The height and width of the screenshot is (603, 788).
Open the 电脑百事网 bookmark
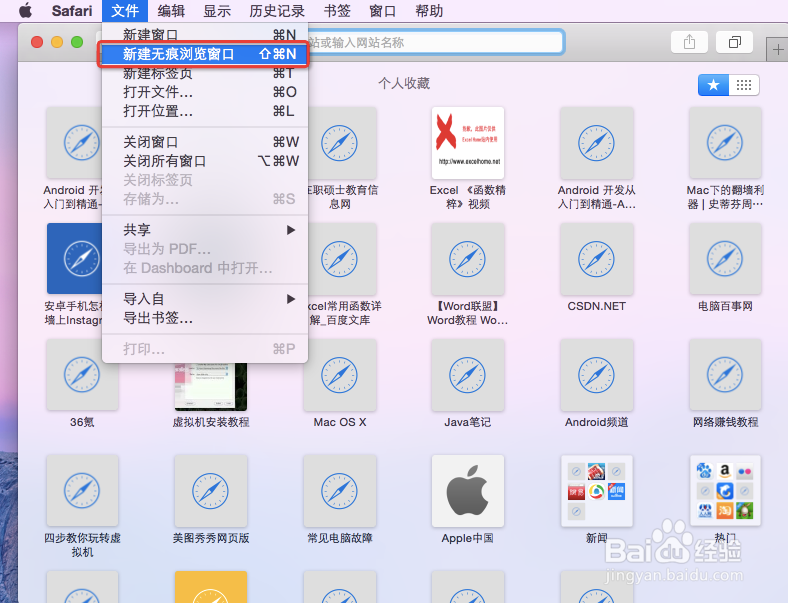click(x=725, y=259)
